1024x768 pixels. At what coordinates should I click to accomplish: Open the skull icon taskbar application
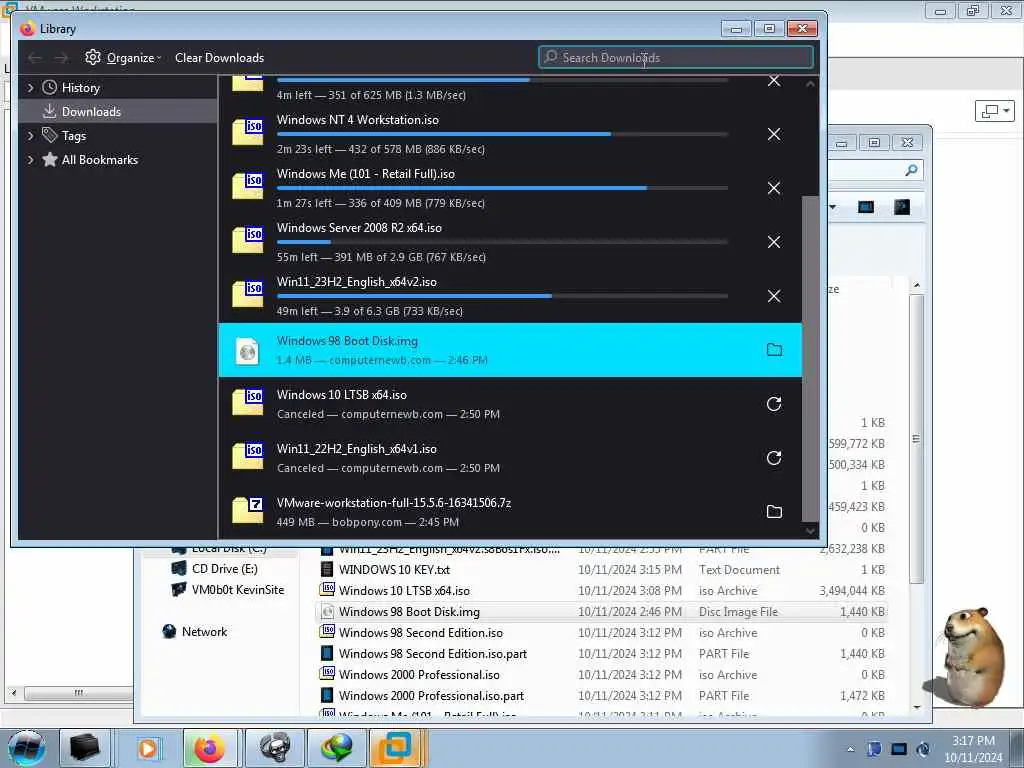(x=275, y=748)
